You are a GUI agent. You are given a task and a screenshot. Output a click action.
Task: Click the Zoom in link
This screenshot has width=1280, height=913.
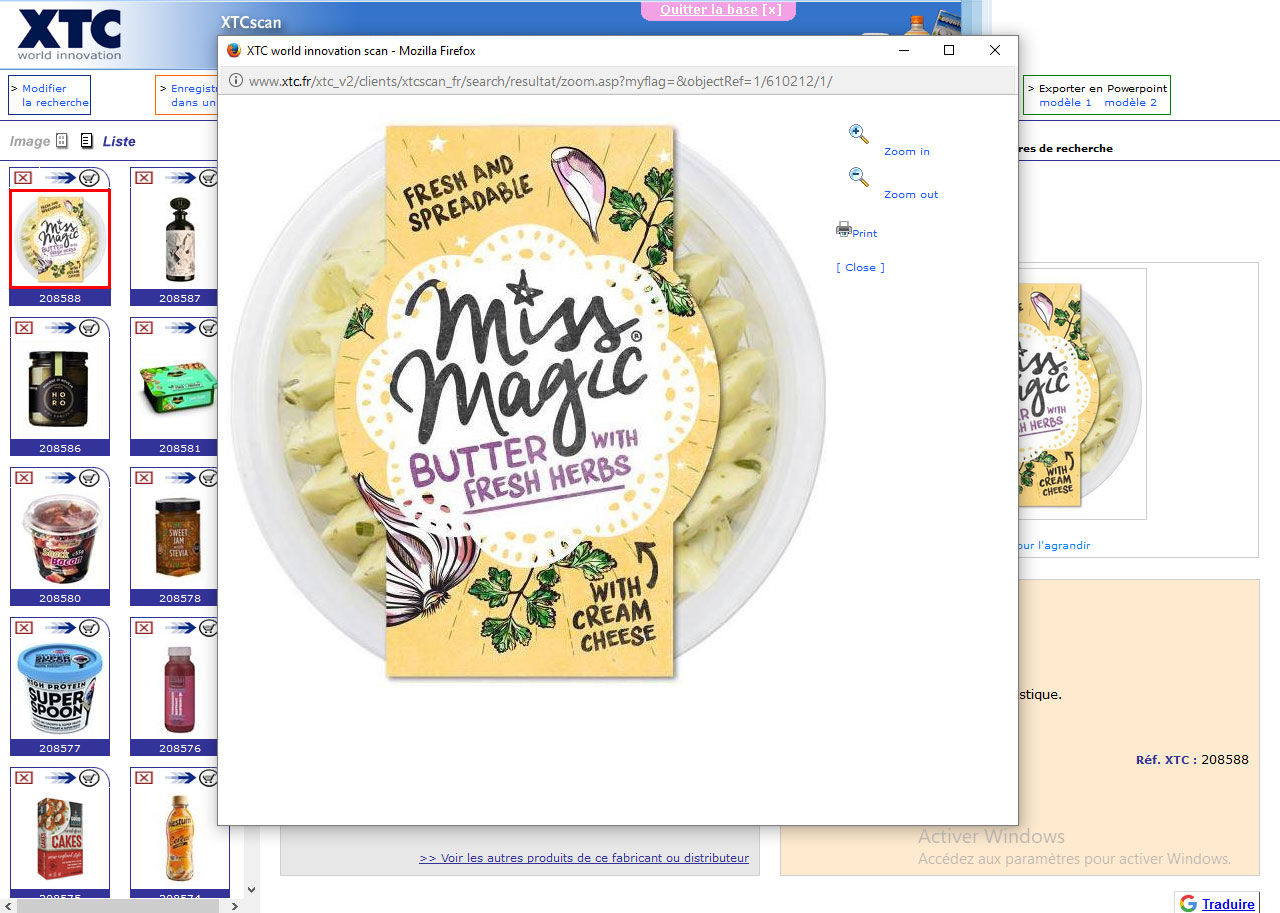pos(906,152)
